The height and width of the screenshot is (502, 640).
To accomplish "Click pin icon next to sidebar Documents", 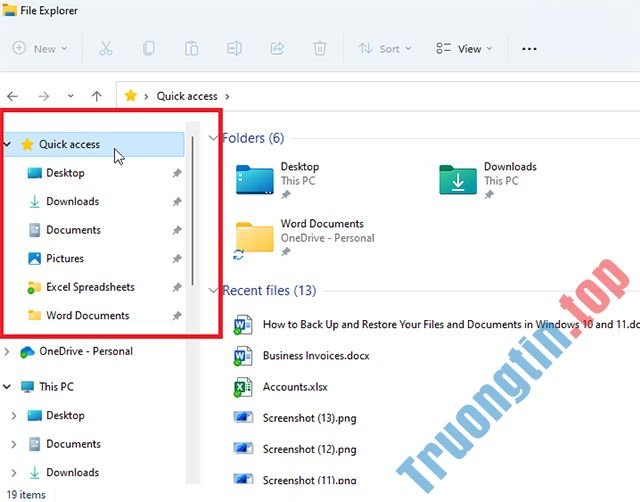I will (x=177, y=230).
